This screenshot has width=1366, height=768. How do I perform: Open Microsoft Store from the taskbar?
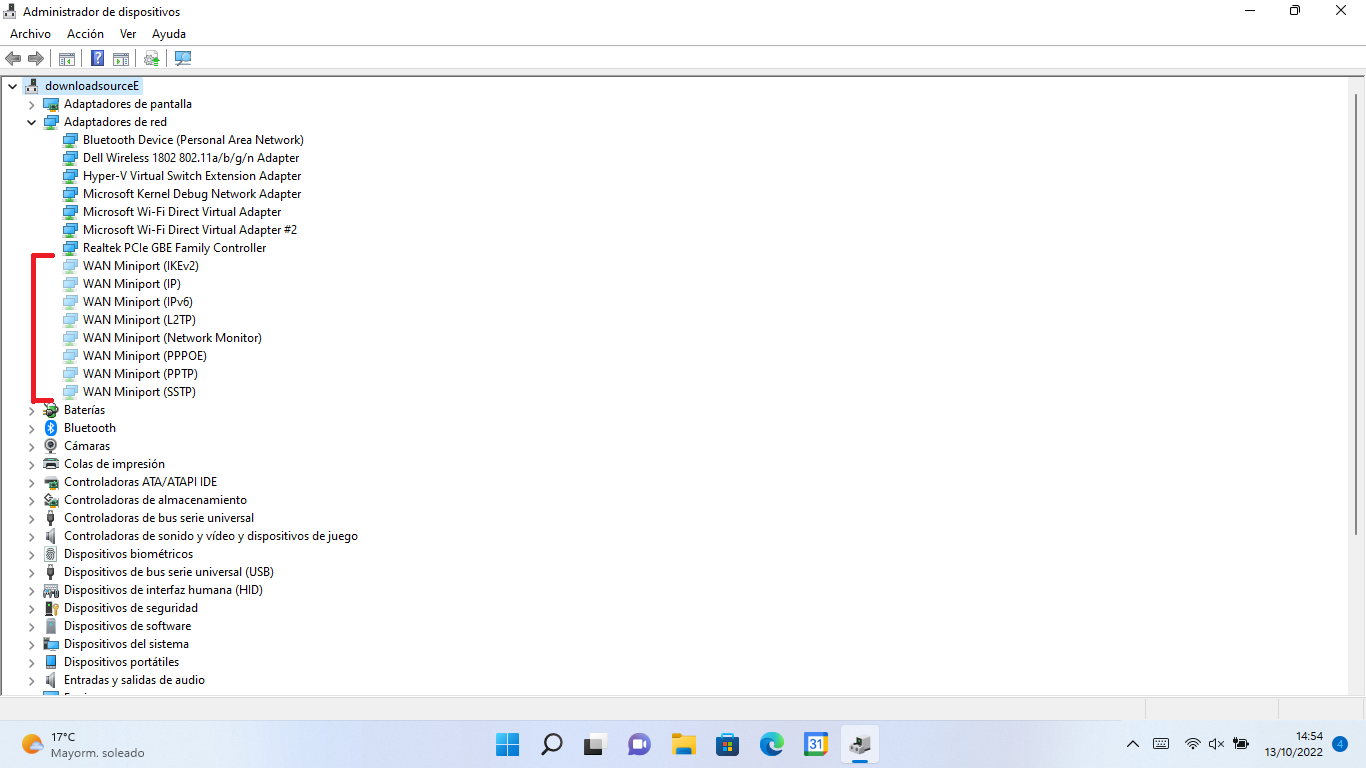727,745
